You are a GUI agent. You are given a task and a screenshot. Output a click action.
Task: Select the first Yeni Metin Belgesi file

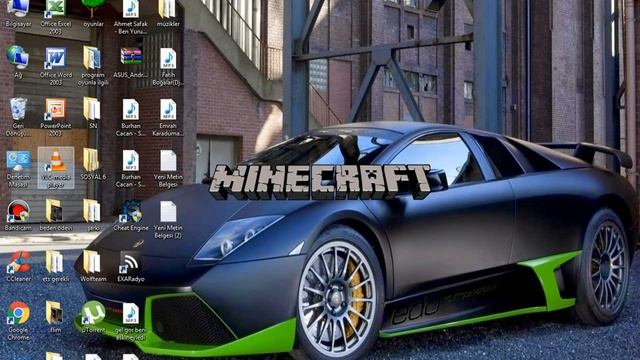pos(168,168)
